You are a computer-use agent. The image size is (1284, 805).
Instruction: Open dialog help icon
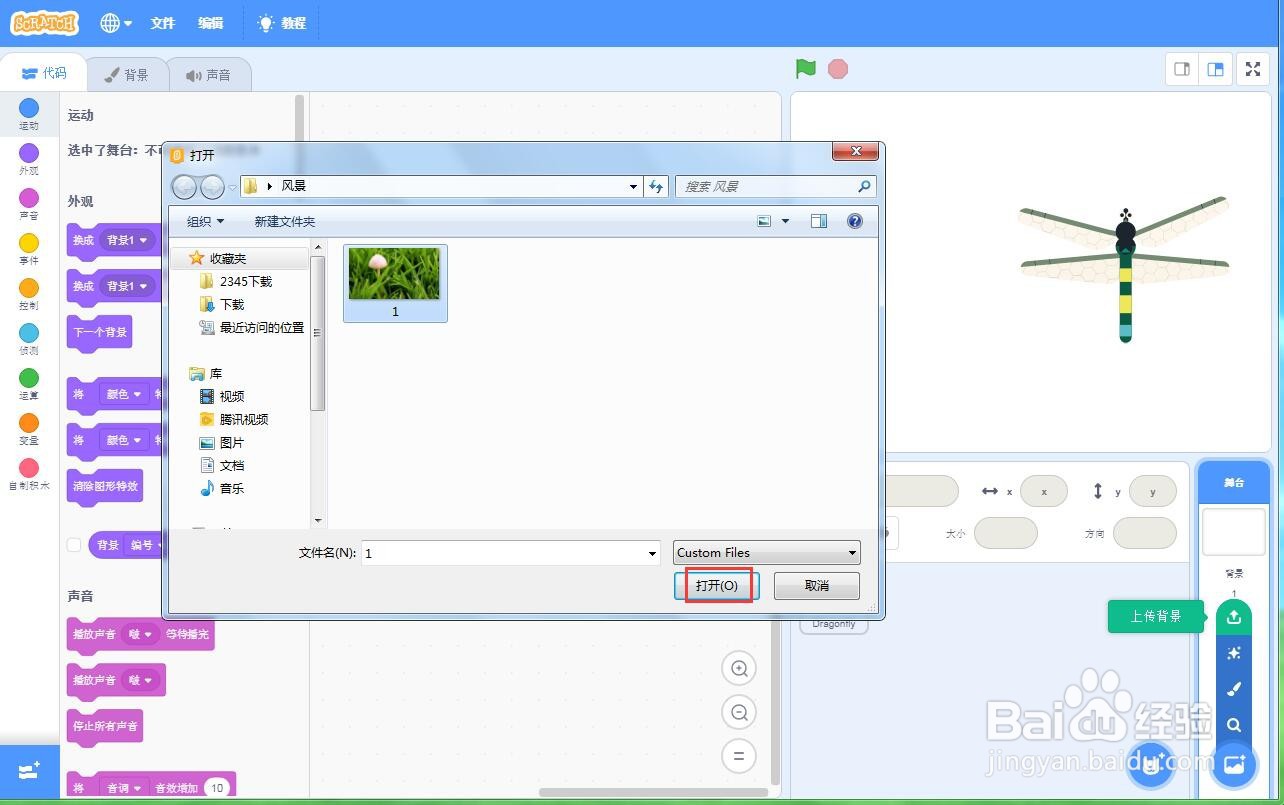click(x=855, y=221)
